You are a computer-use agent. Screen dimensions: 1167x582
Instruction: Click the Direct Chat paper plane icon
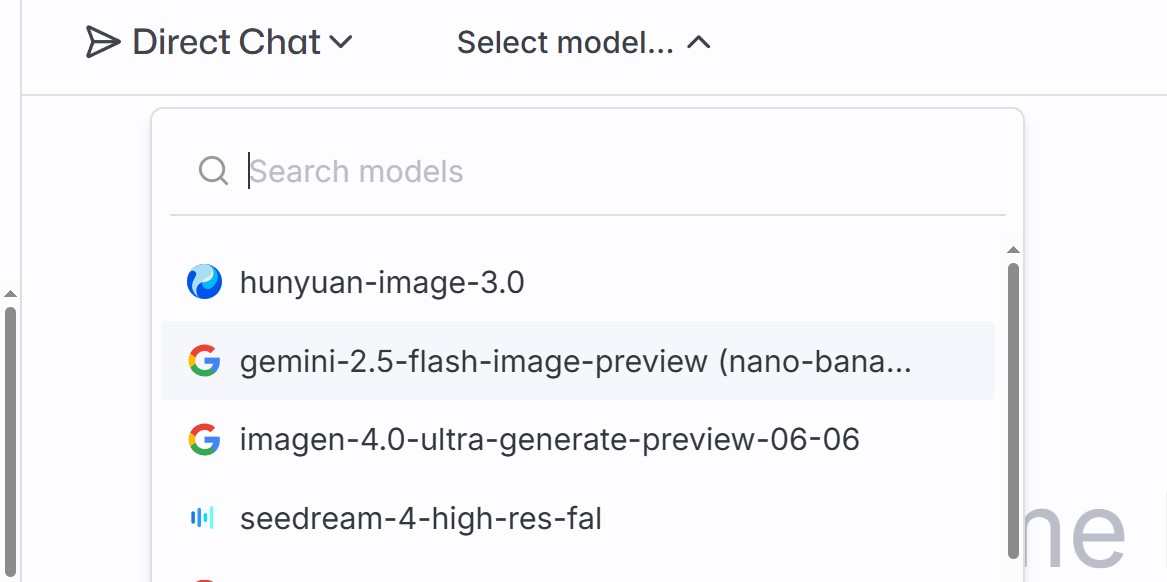click(103, 42)
